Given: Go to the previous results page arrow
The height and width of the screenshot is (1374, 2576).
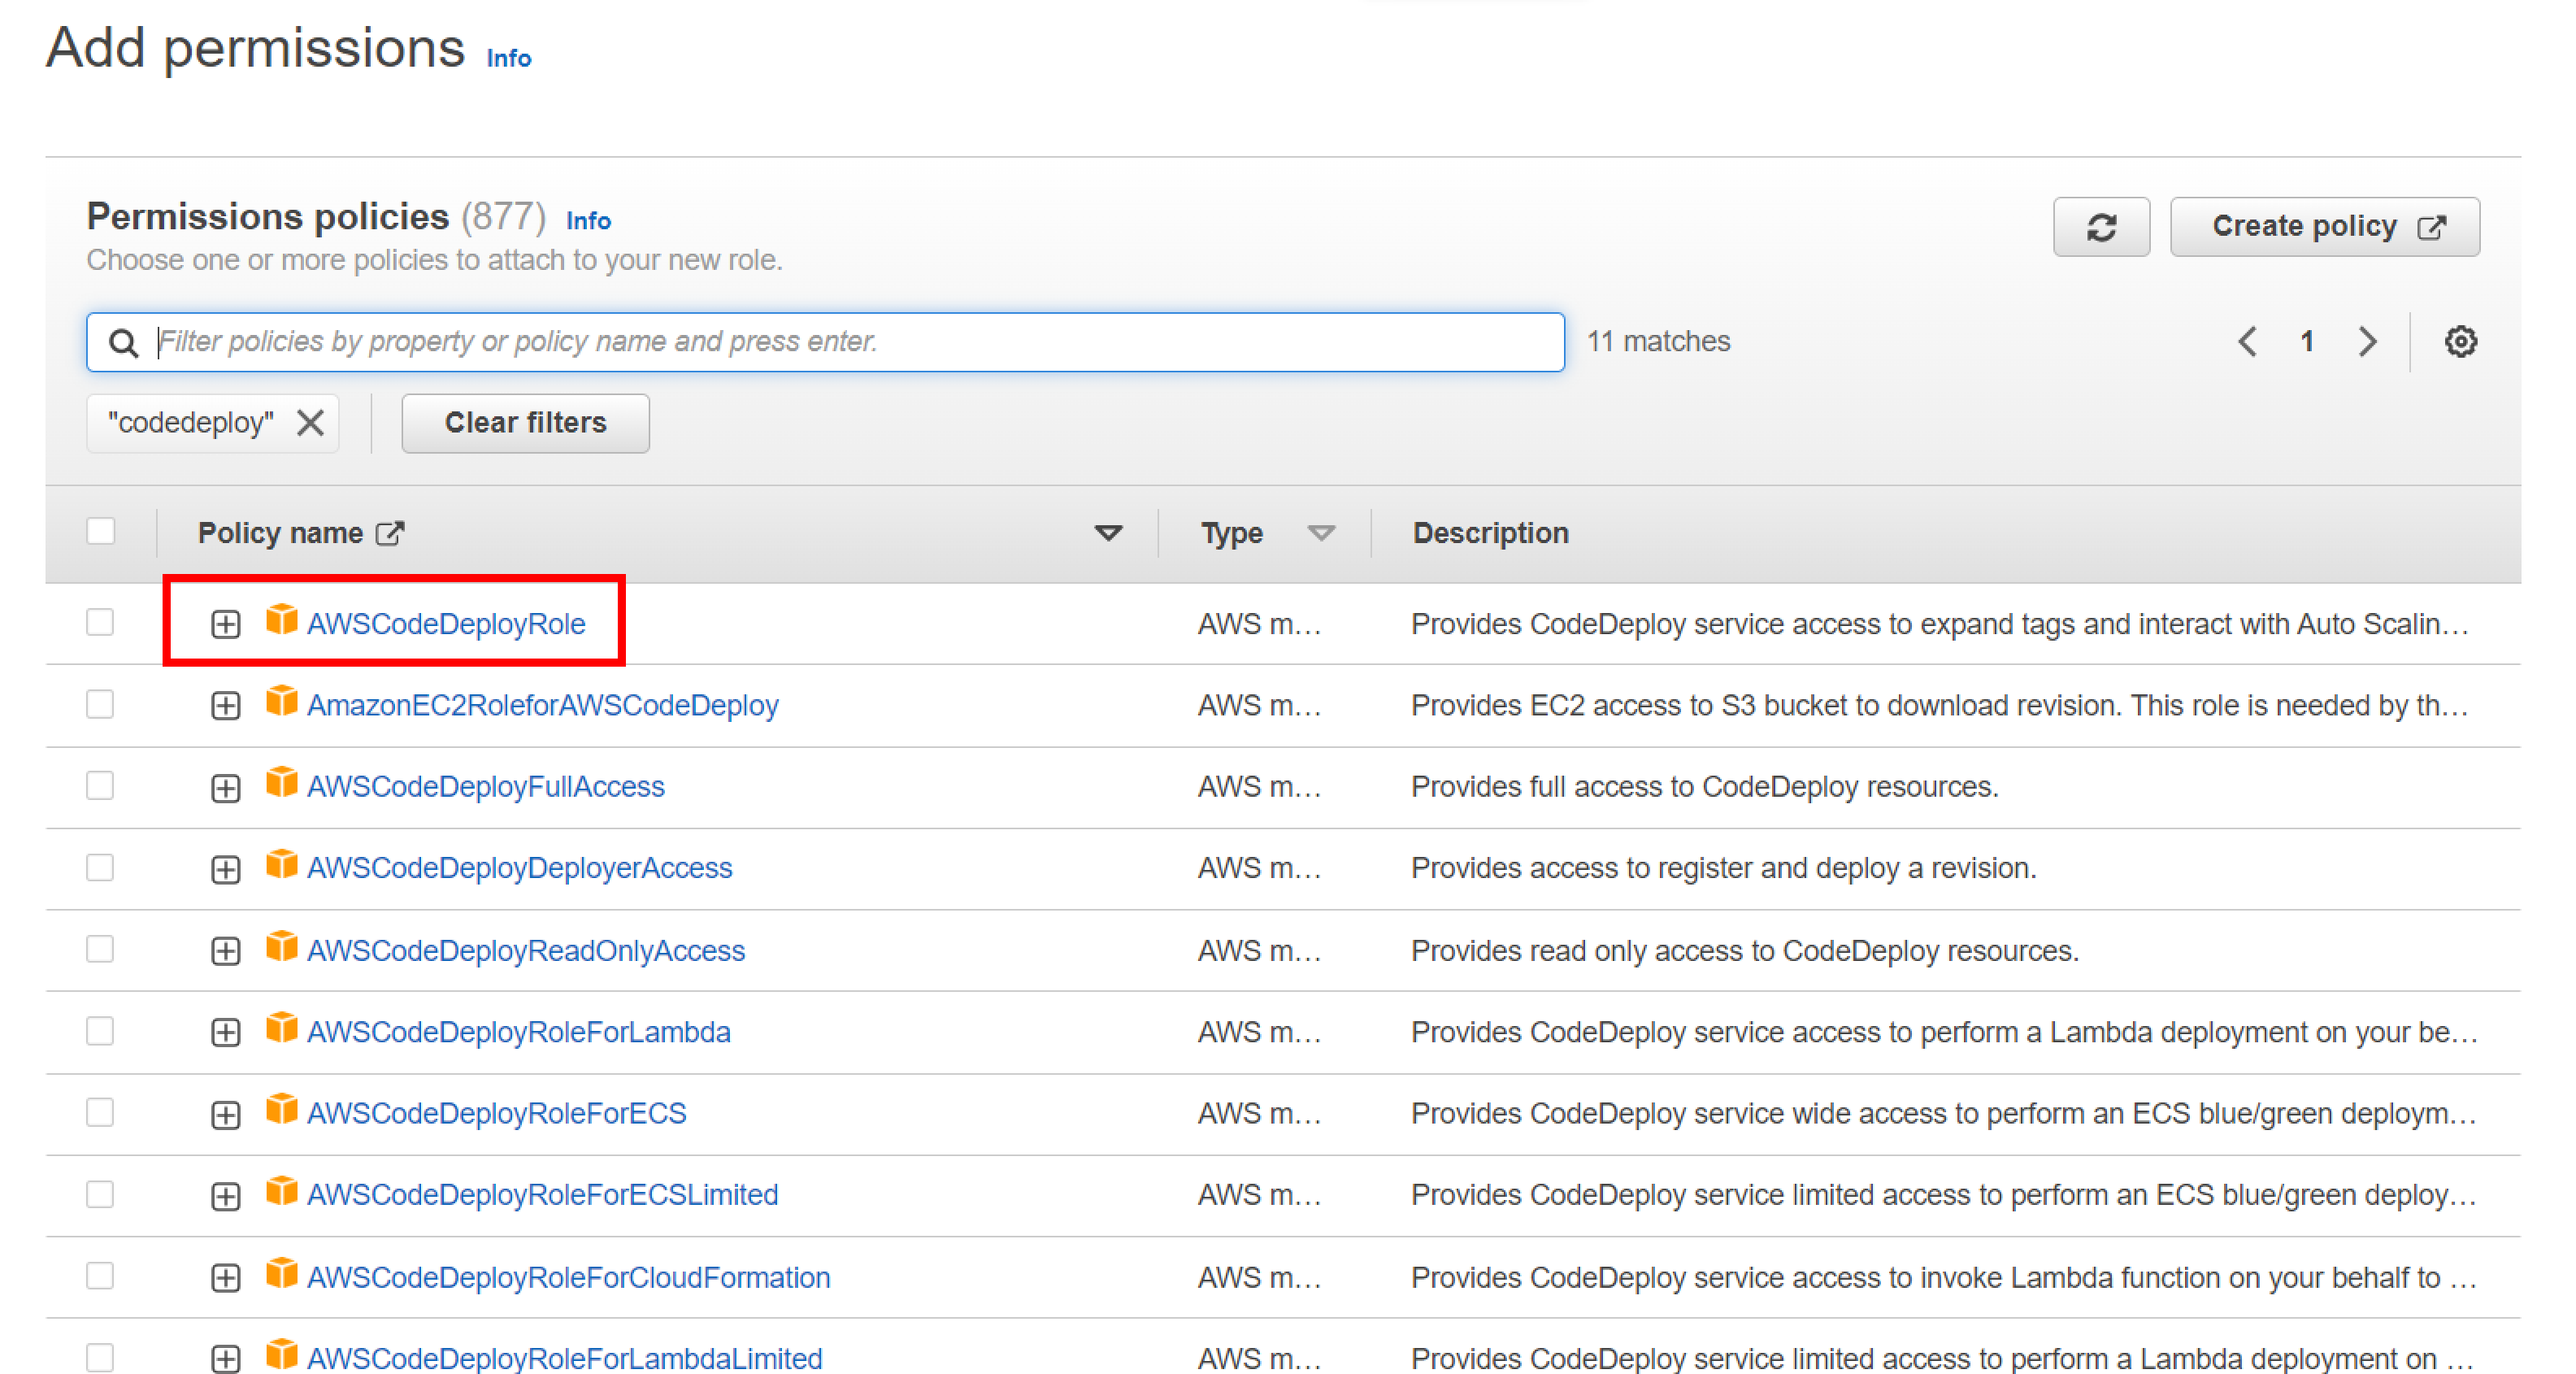Looking at the screenshot, I should (x=2247, y=342).
